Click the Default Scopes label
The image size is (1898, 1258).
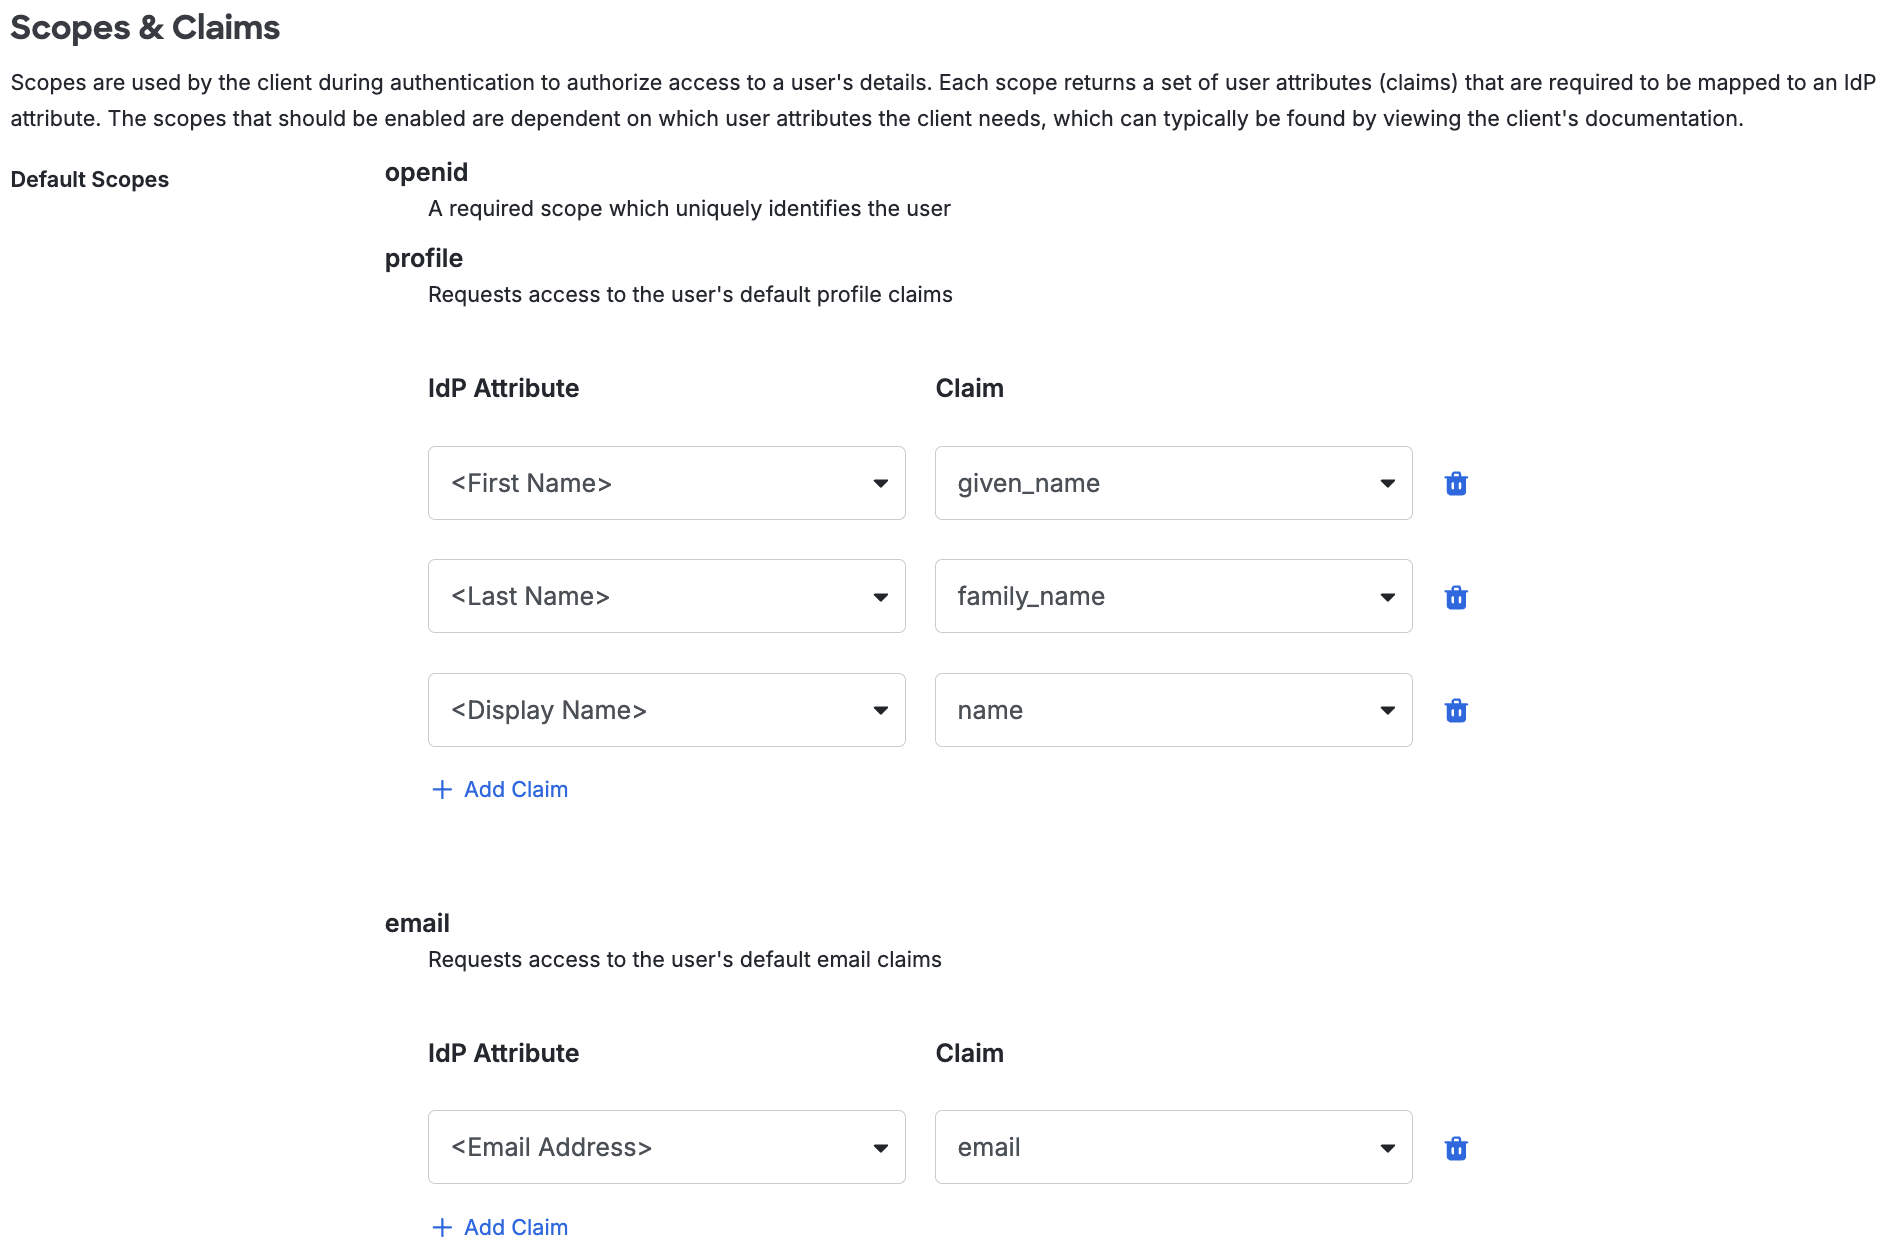(89, 179)
